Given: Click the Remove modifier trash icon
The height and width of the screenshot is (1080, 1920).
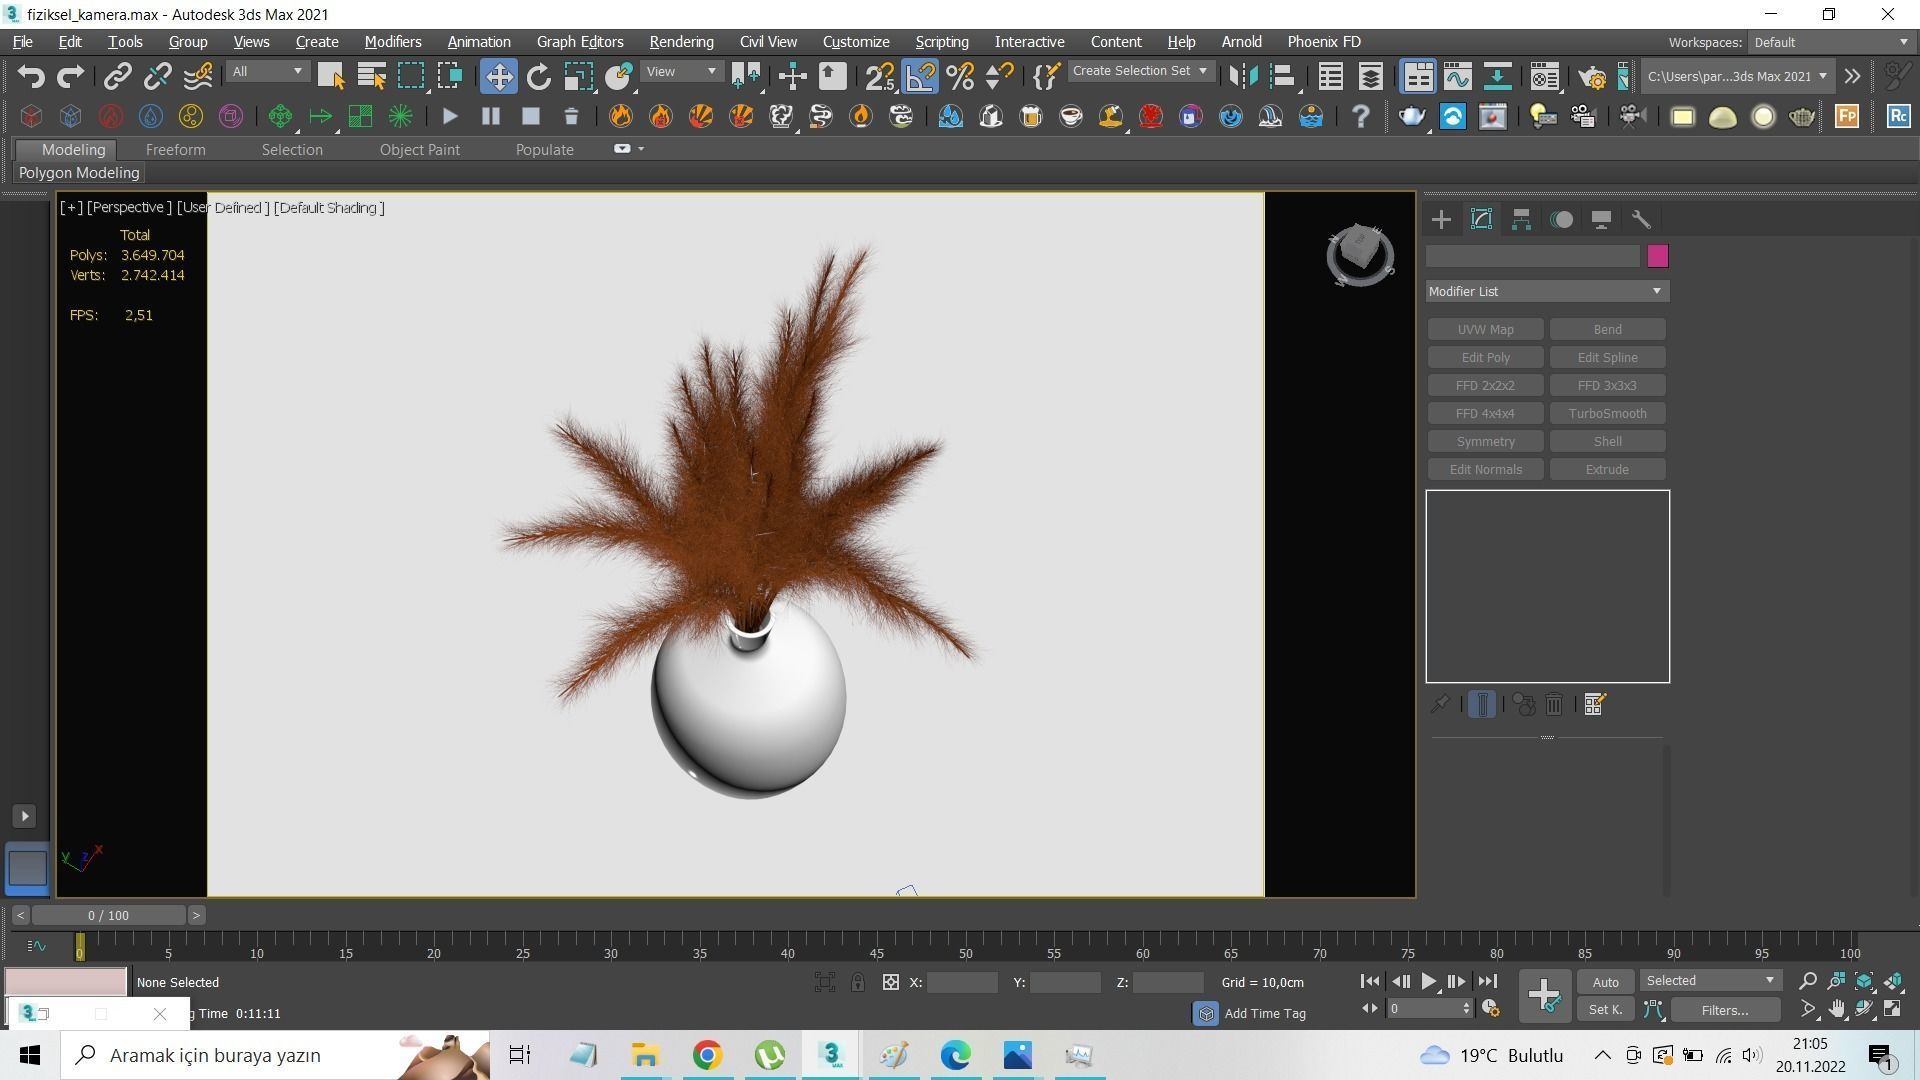Looking at the screenshot, I should tap(1554, 704).
